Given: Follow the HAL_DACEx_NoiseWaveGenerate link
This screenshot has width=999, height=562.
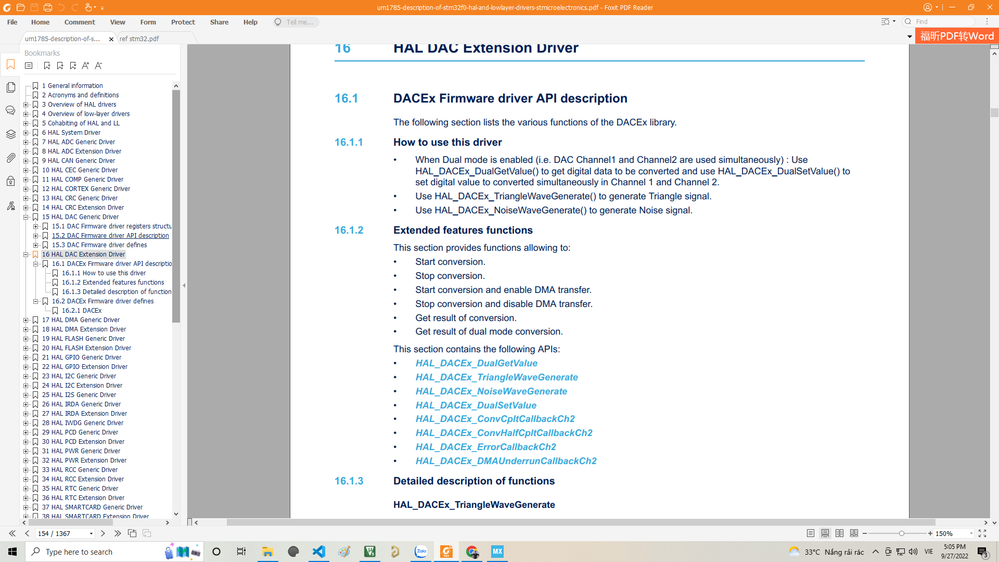Looking at the screenshot, I should [491, 391].
